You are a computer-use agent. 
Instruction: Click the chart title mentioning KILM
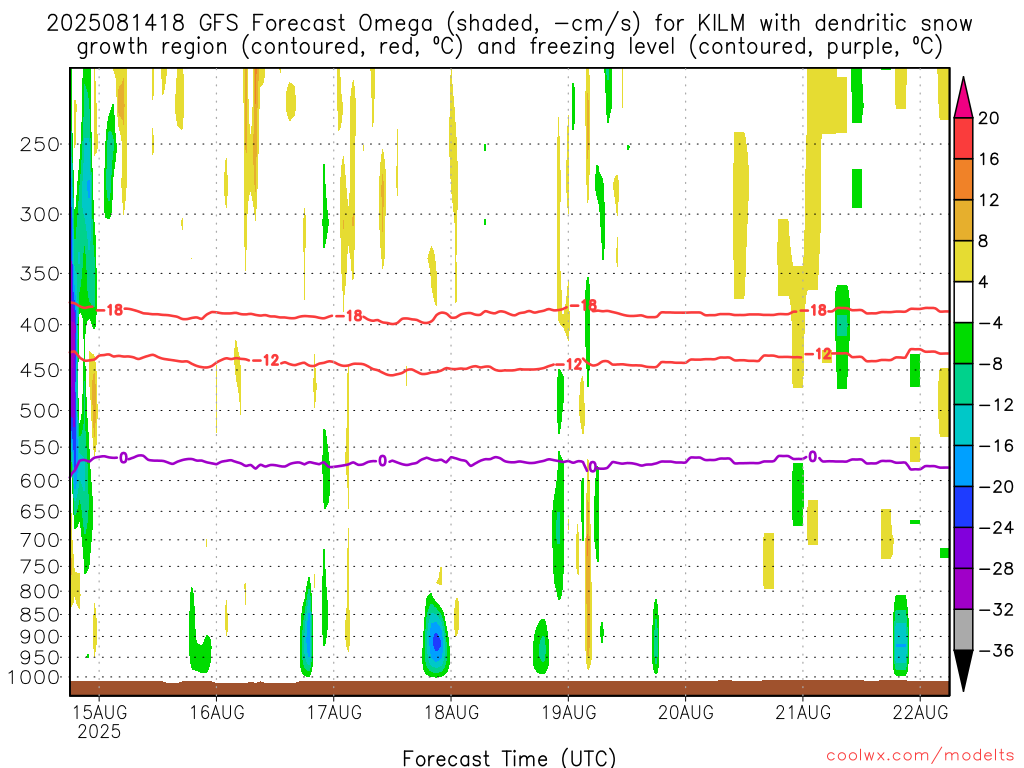click(509, 35)
